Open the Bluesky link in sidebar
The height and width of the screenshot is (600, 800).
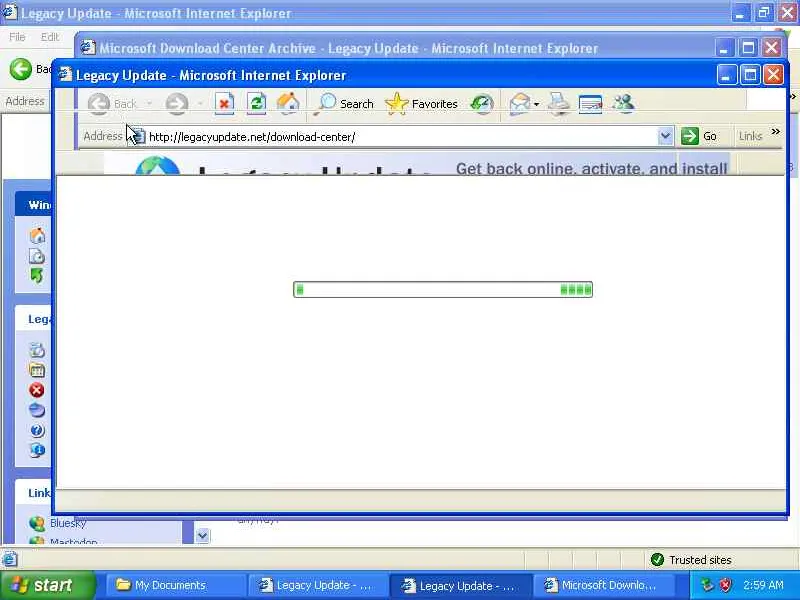point(68,523)
